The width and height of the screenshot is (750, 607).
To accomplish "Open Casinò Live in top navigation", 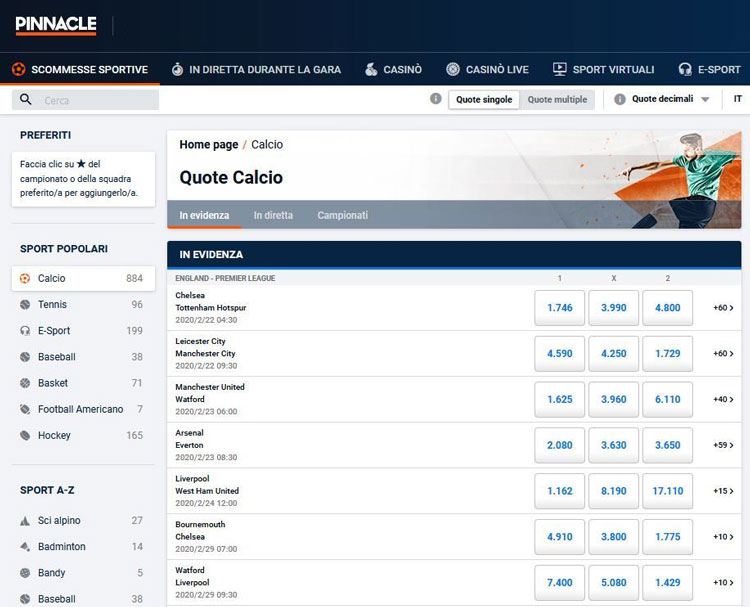I will [487, 70].
